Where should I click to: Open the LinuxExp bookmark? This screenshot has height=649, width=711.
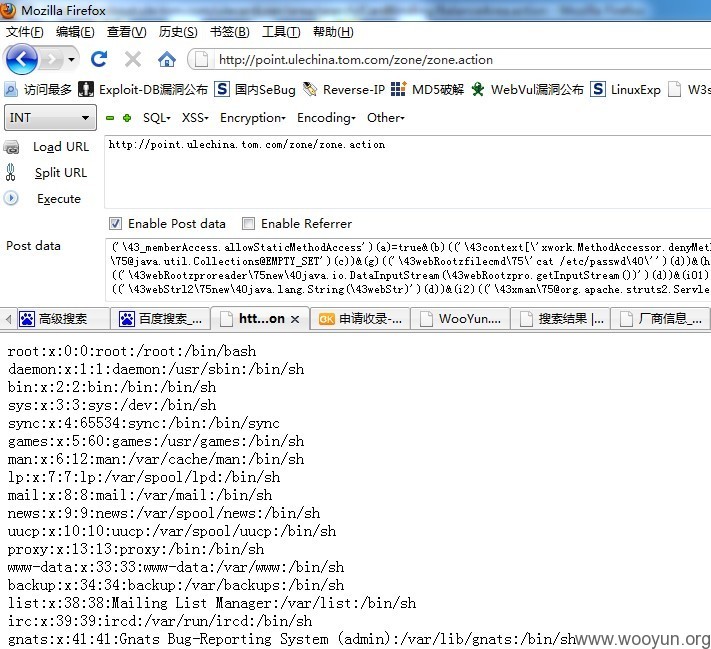pyautogui.click(x=626, y=89)
